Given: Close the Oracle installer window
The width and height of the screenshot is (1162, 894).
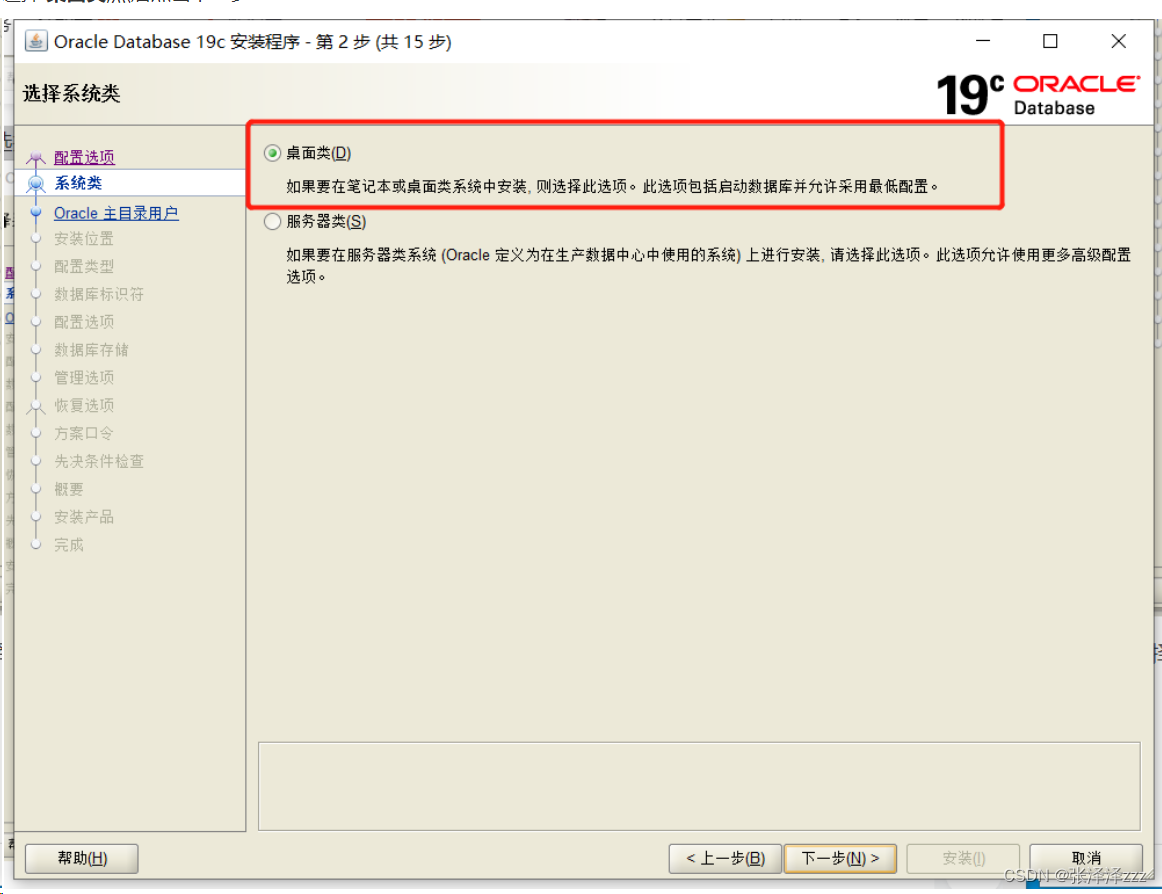Looking at the screenshot, I should (1118, 41).
